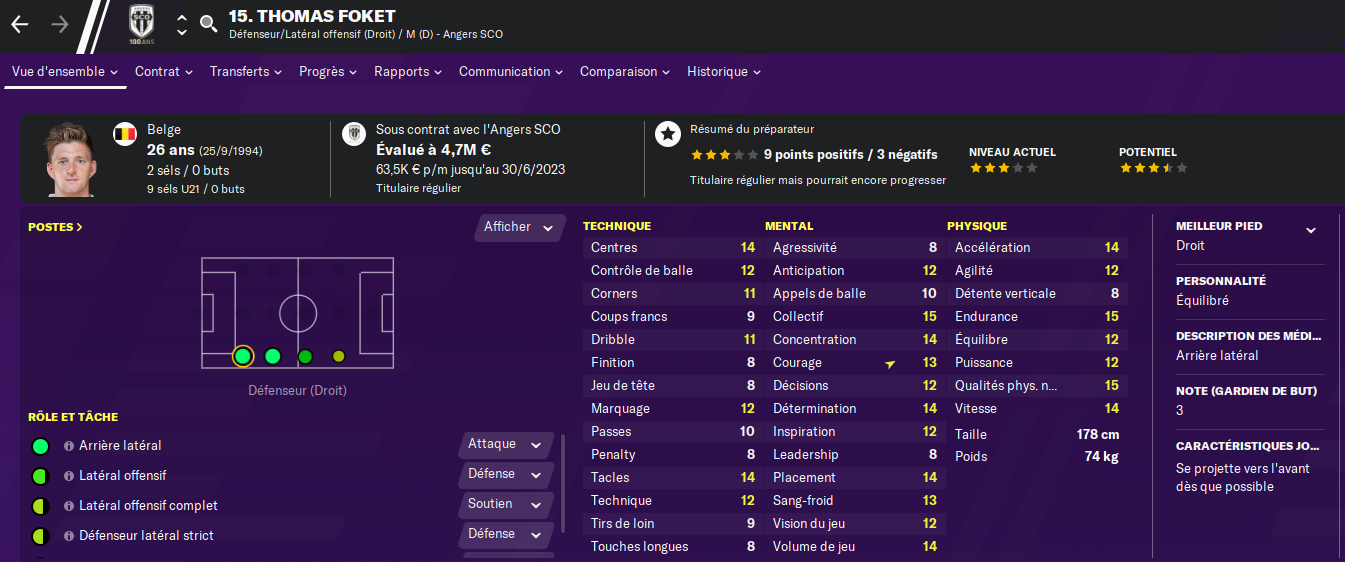Open the Historique menu

tap(724, 72)
